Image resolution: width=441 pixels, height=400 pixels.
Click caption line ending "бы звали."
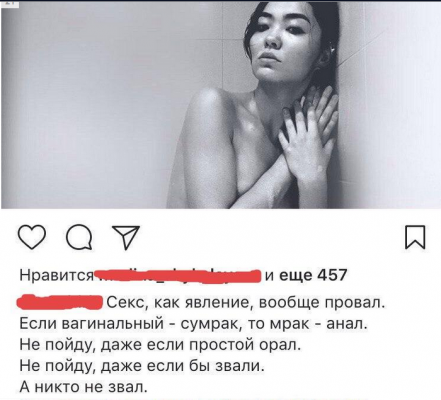(142, 366)
